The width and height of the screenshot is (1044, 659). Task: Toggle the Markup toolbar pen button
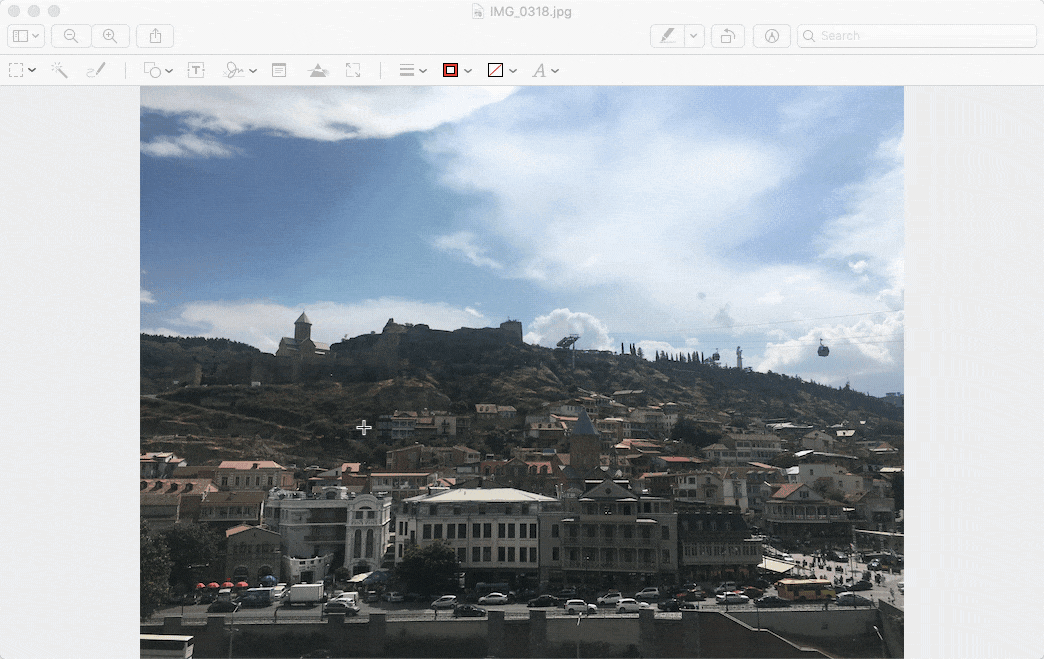(x=667, y=36)
